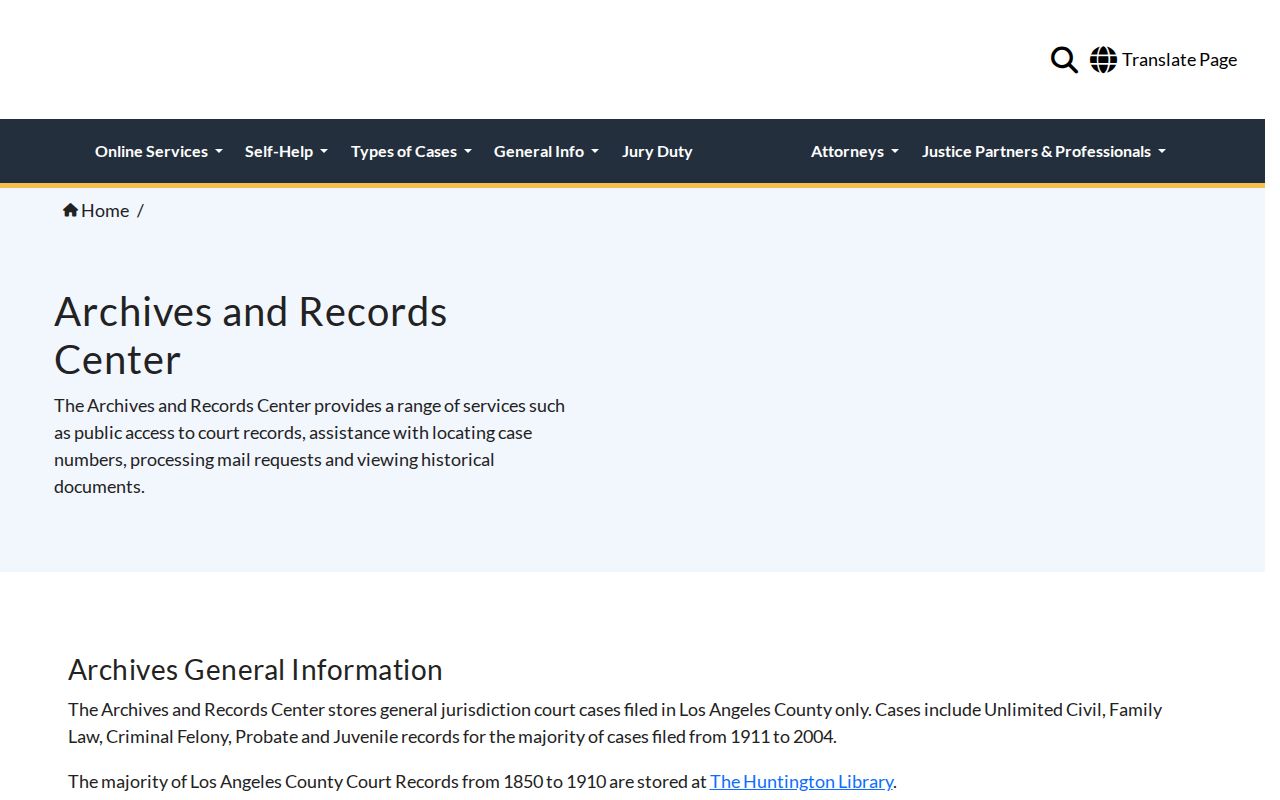The image size is (1280, 800).
Task: Select the Archives General Information heading
Action: (x=255, y=670)
